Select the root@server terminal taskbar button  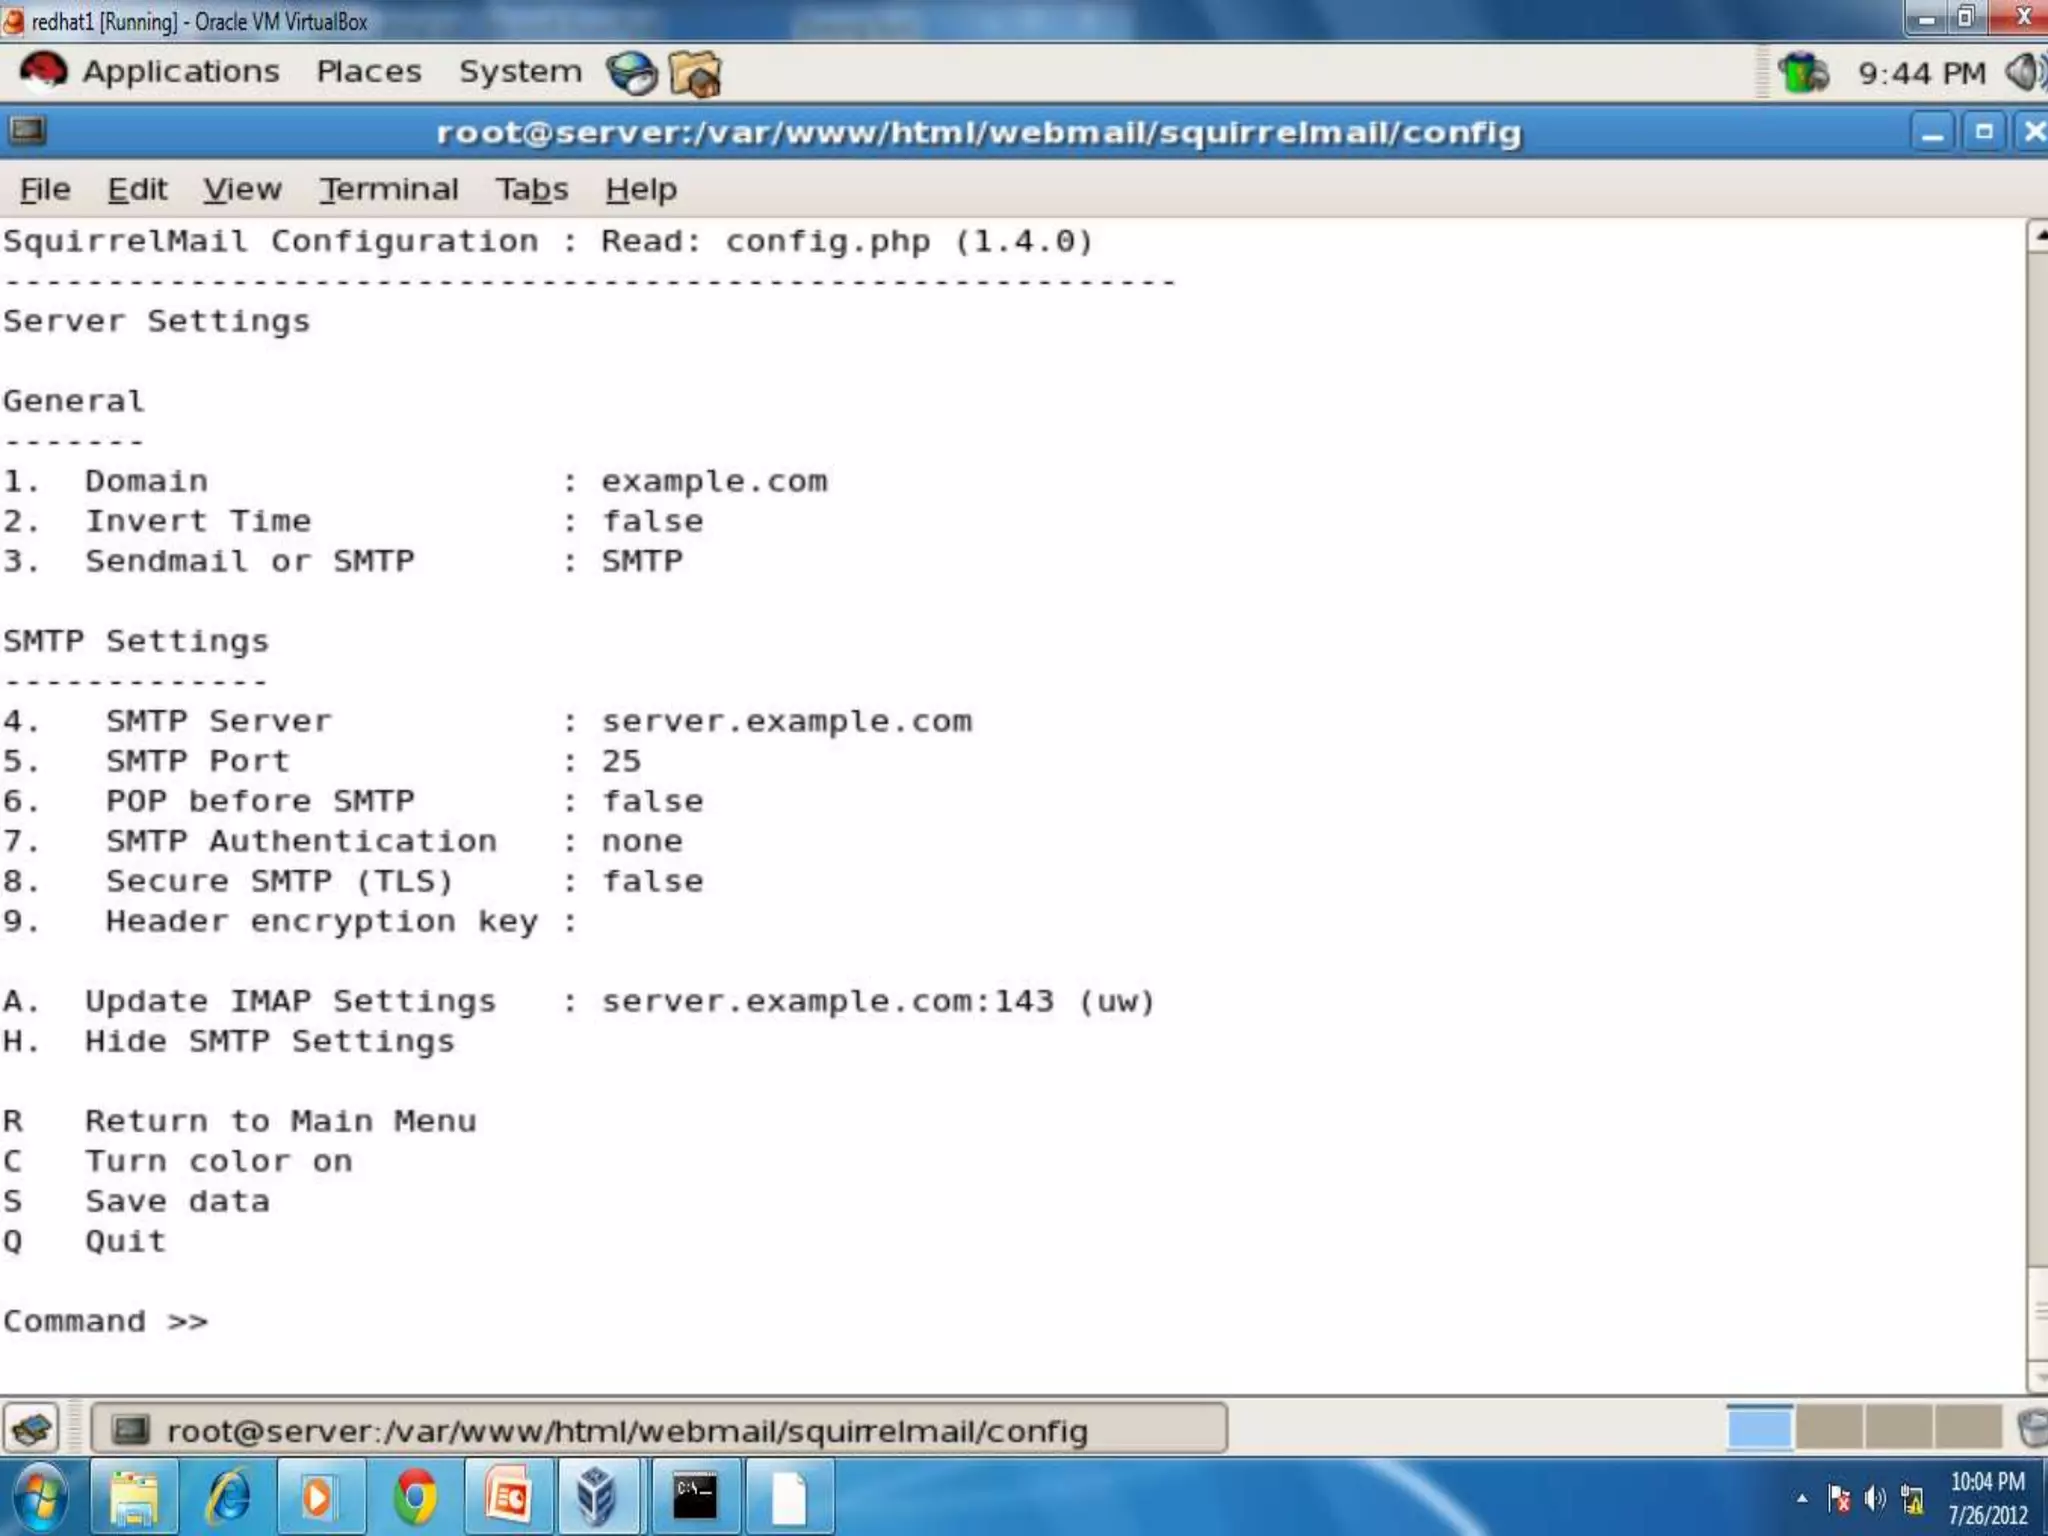658,1430
